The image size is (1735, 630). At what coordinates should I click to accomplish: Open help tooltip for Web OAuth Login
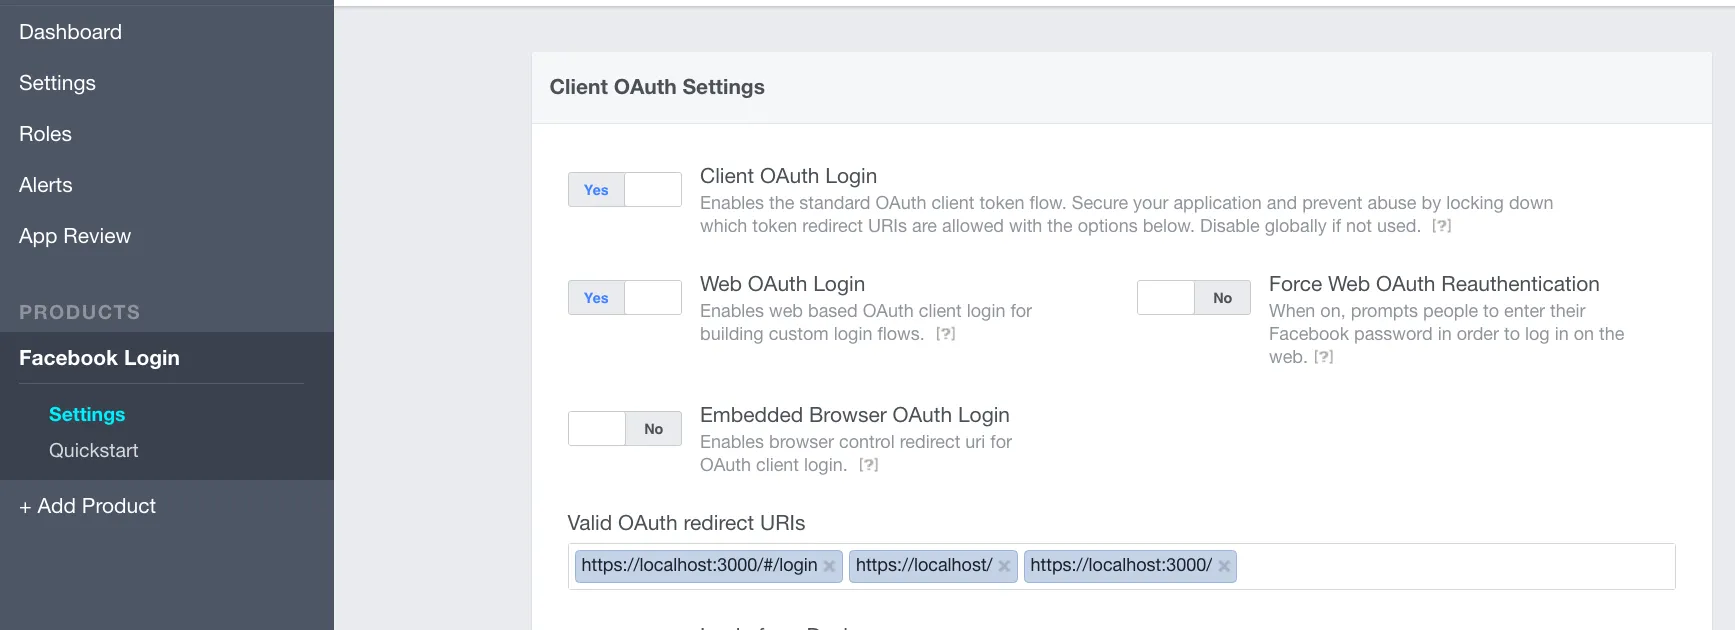[x=945, y=334]
